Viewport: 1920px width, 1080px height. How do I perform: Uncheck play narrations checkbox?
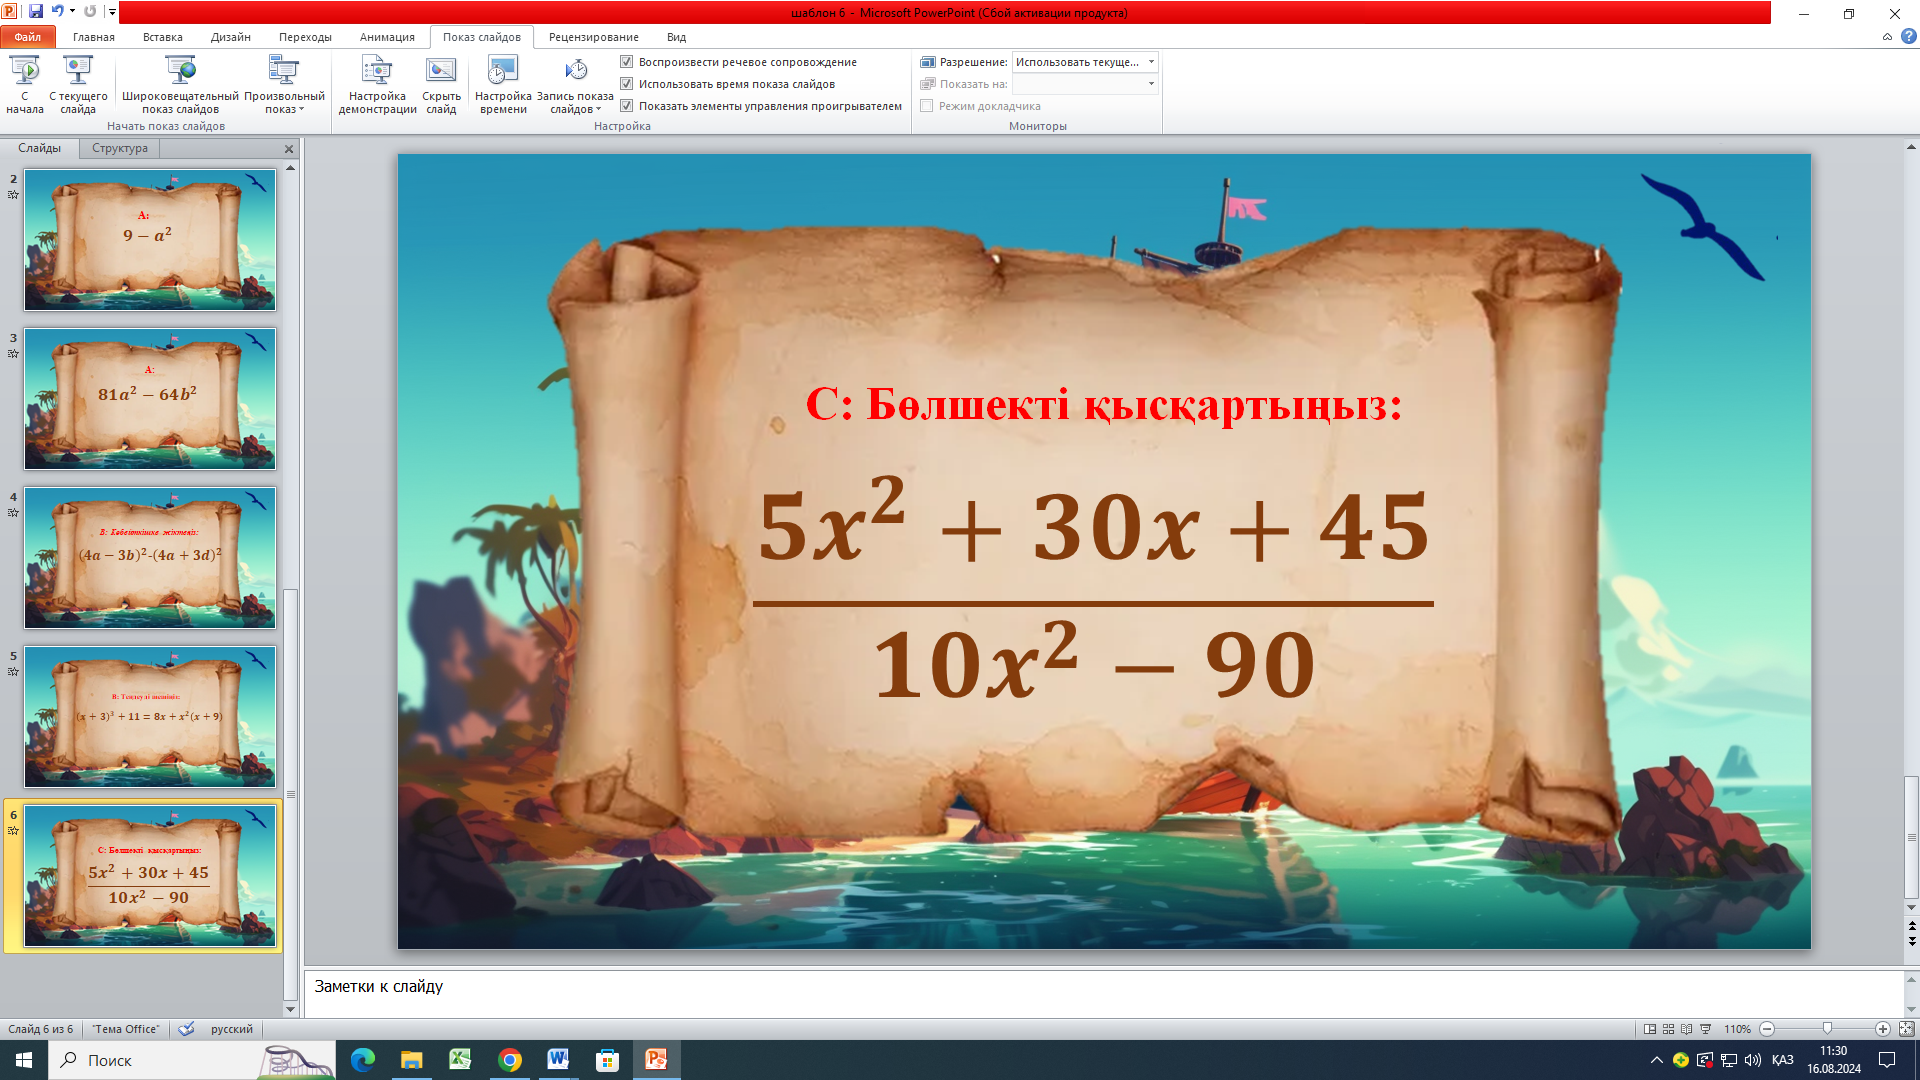point(627,62)
